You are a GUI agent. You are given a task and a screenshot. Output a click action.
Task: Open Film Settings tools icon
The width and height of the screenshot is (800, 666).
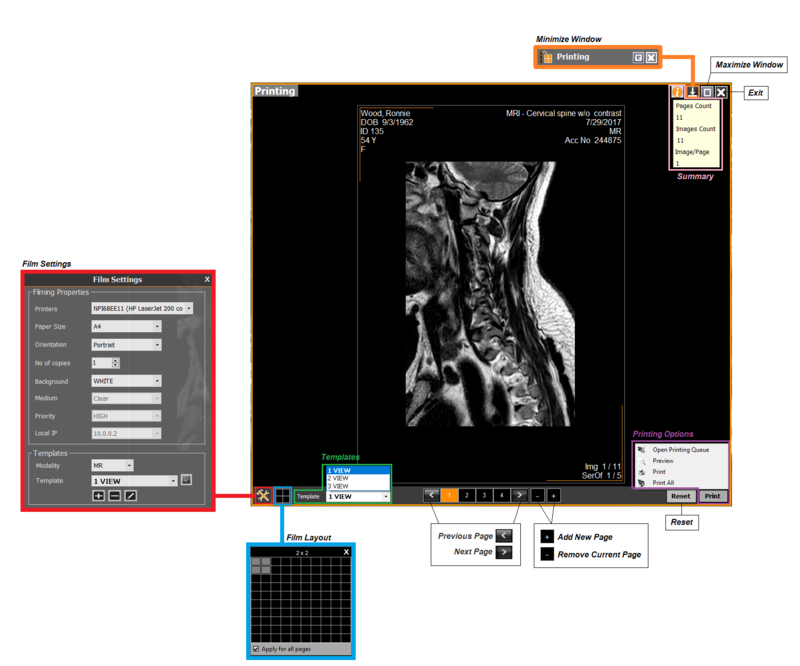(263, 495)
